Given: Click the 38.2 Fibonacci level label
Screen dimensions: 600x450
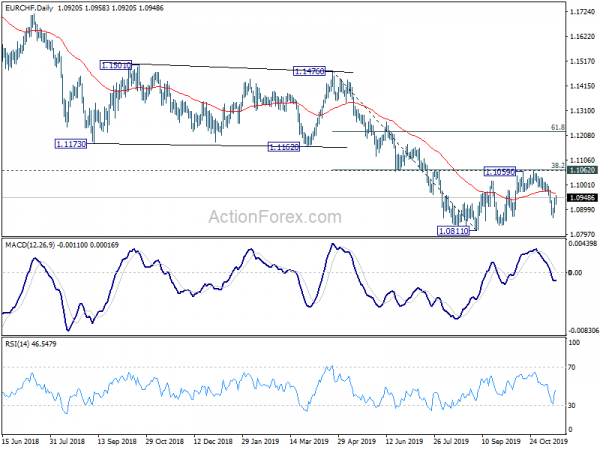Looking at the screenshot, I should (558, 165).
